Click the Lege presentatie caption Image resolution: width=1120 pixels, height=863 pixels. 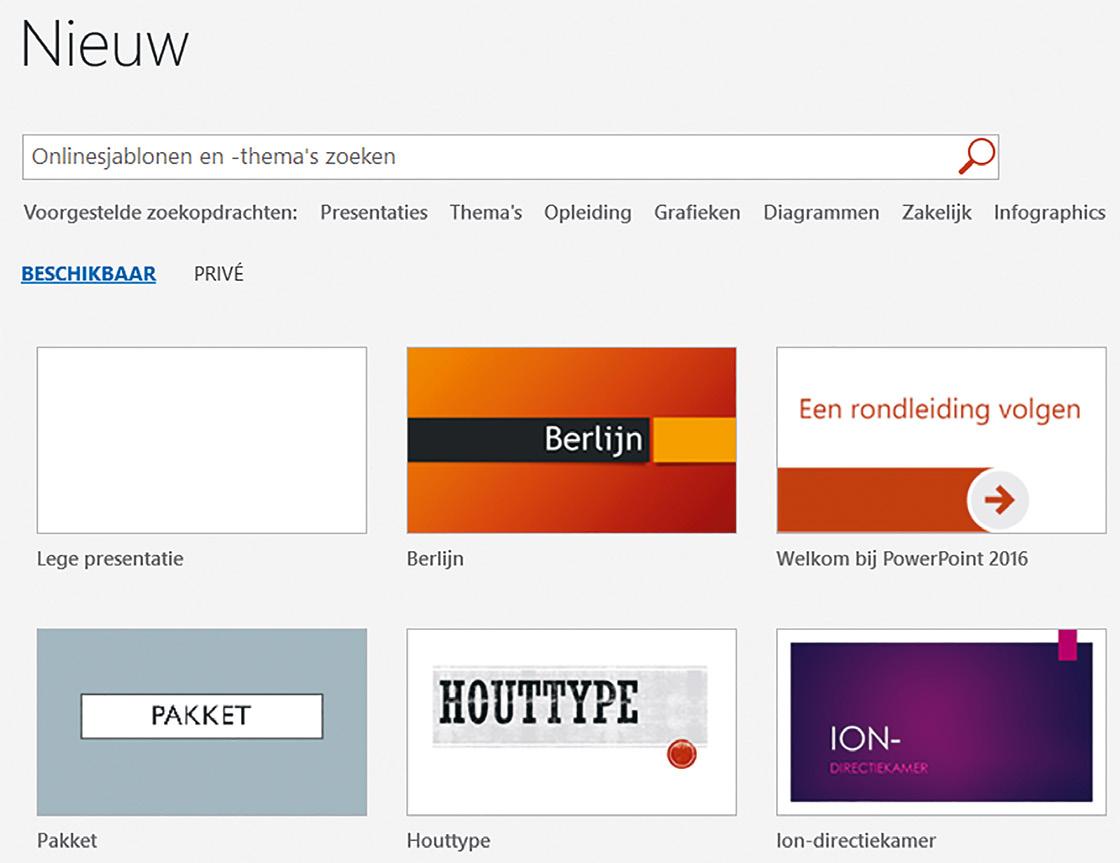point(110,559)
